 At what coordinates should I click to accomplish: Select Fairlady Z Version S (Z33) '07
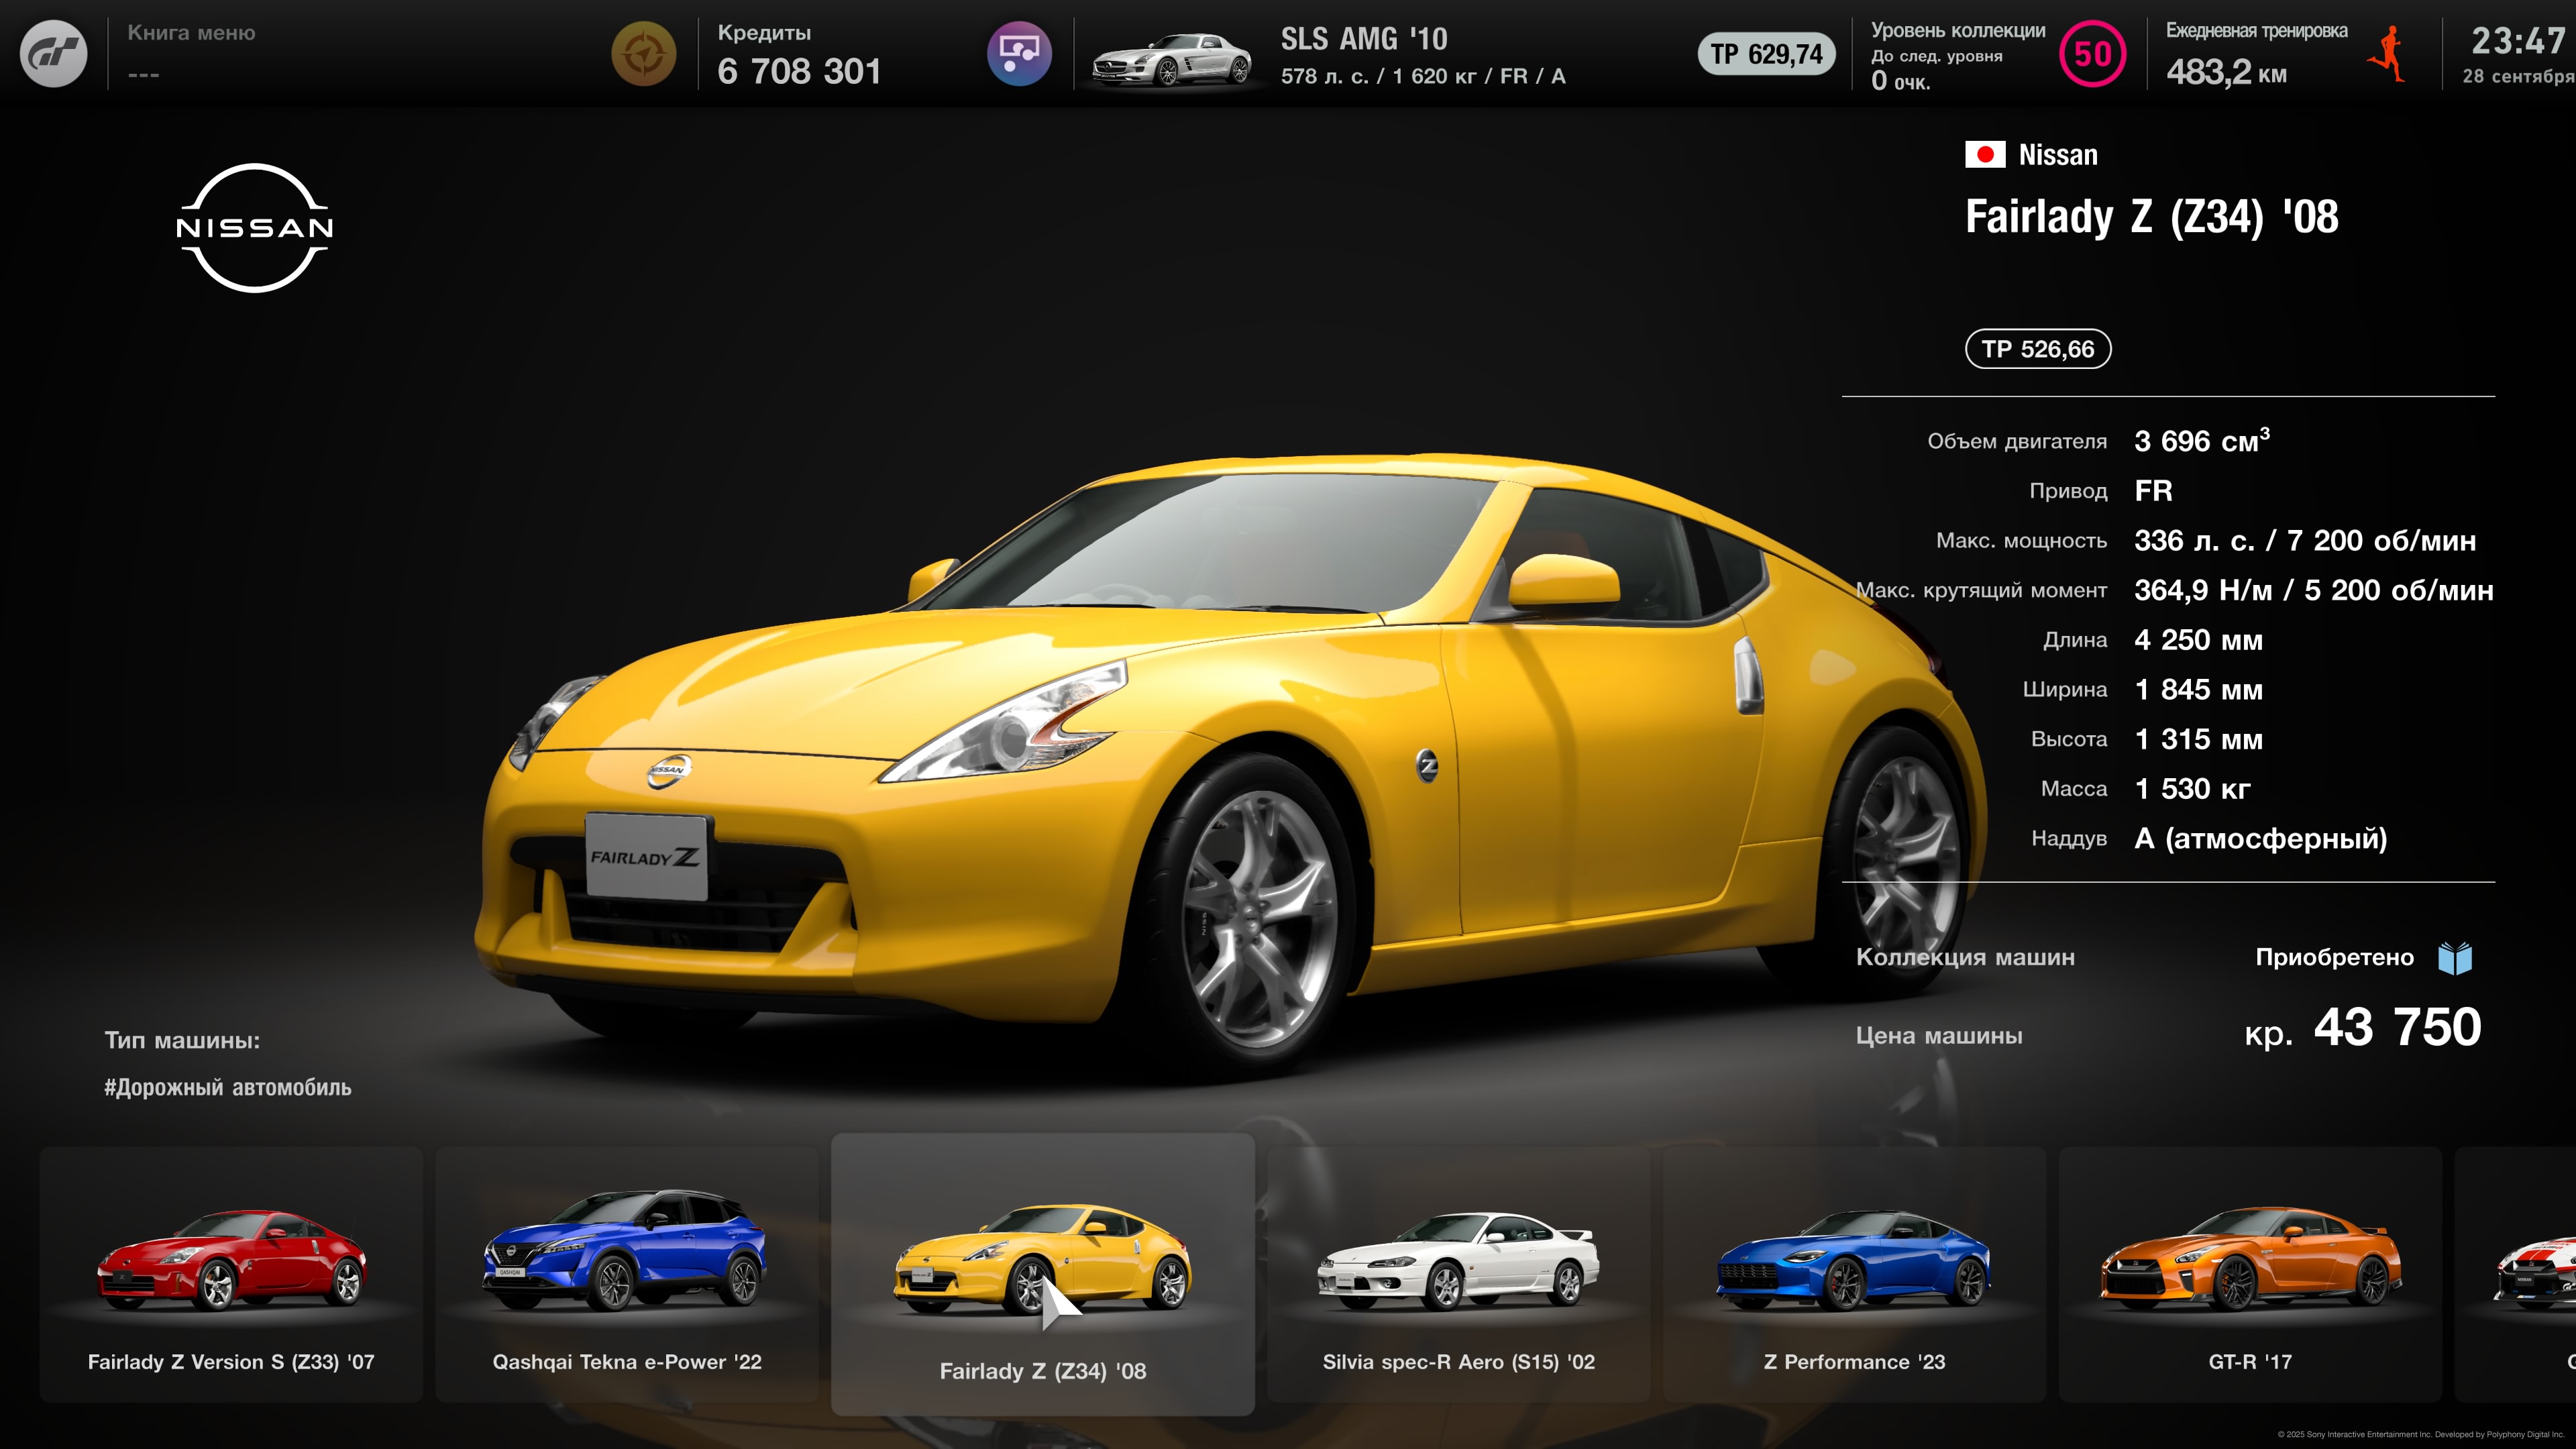click(x=231, y=1275)
